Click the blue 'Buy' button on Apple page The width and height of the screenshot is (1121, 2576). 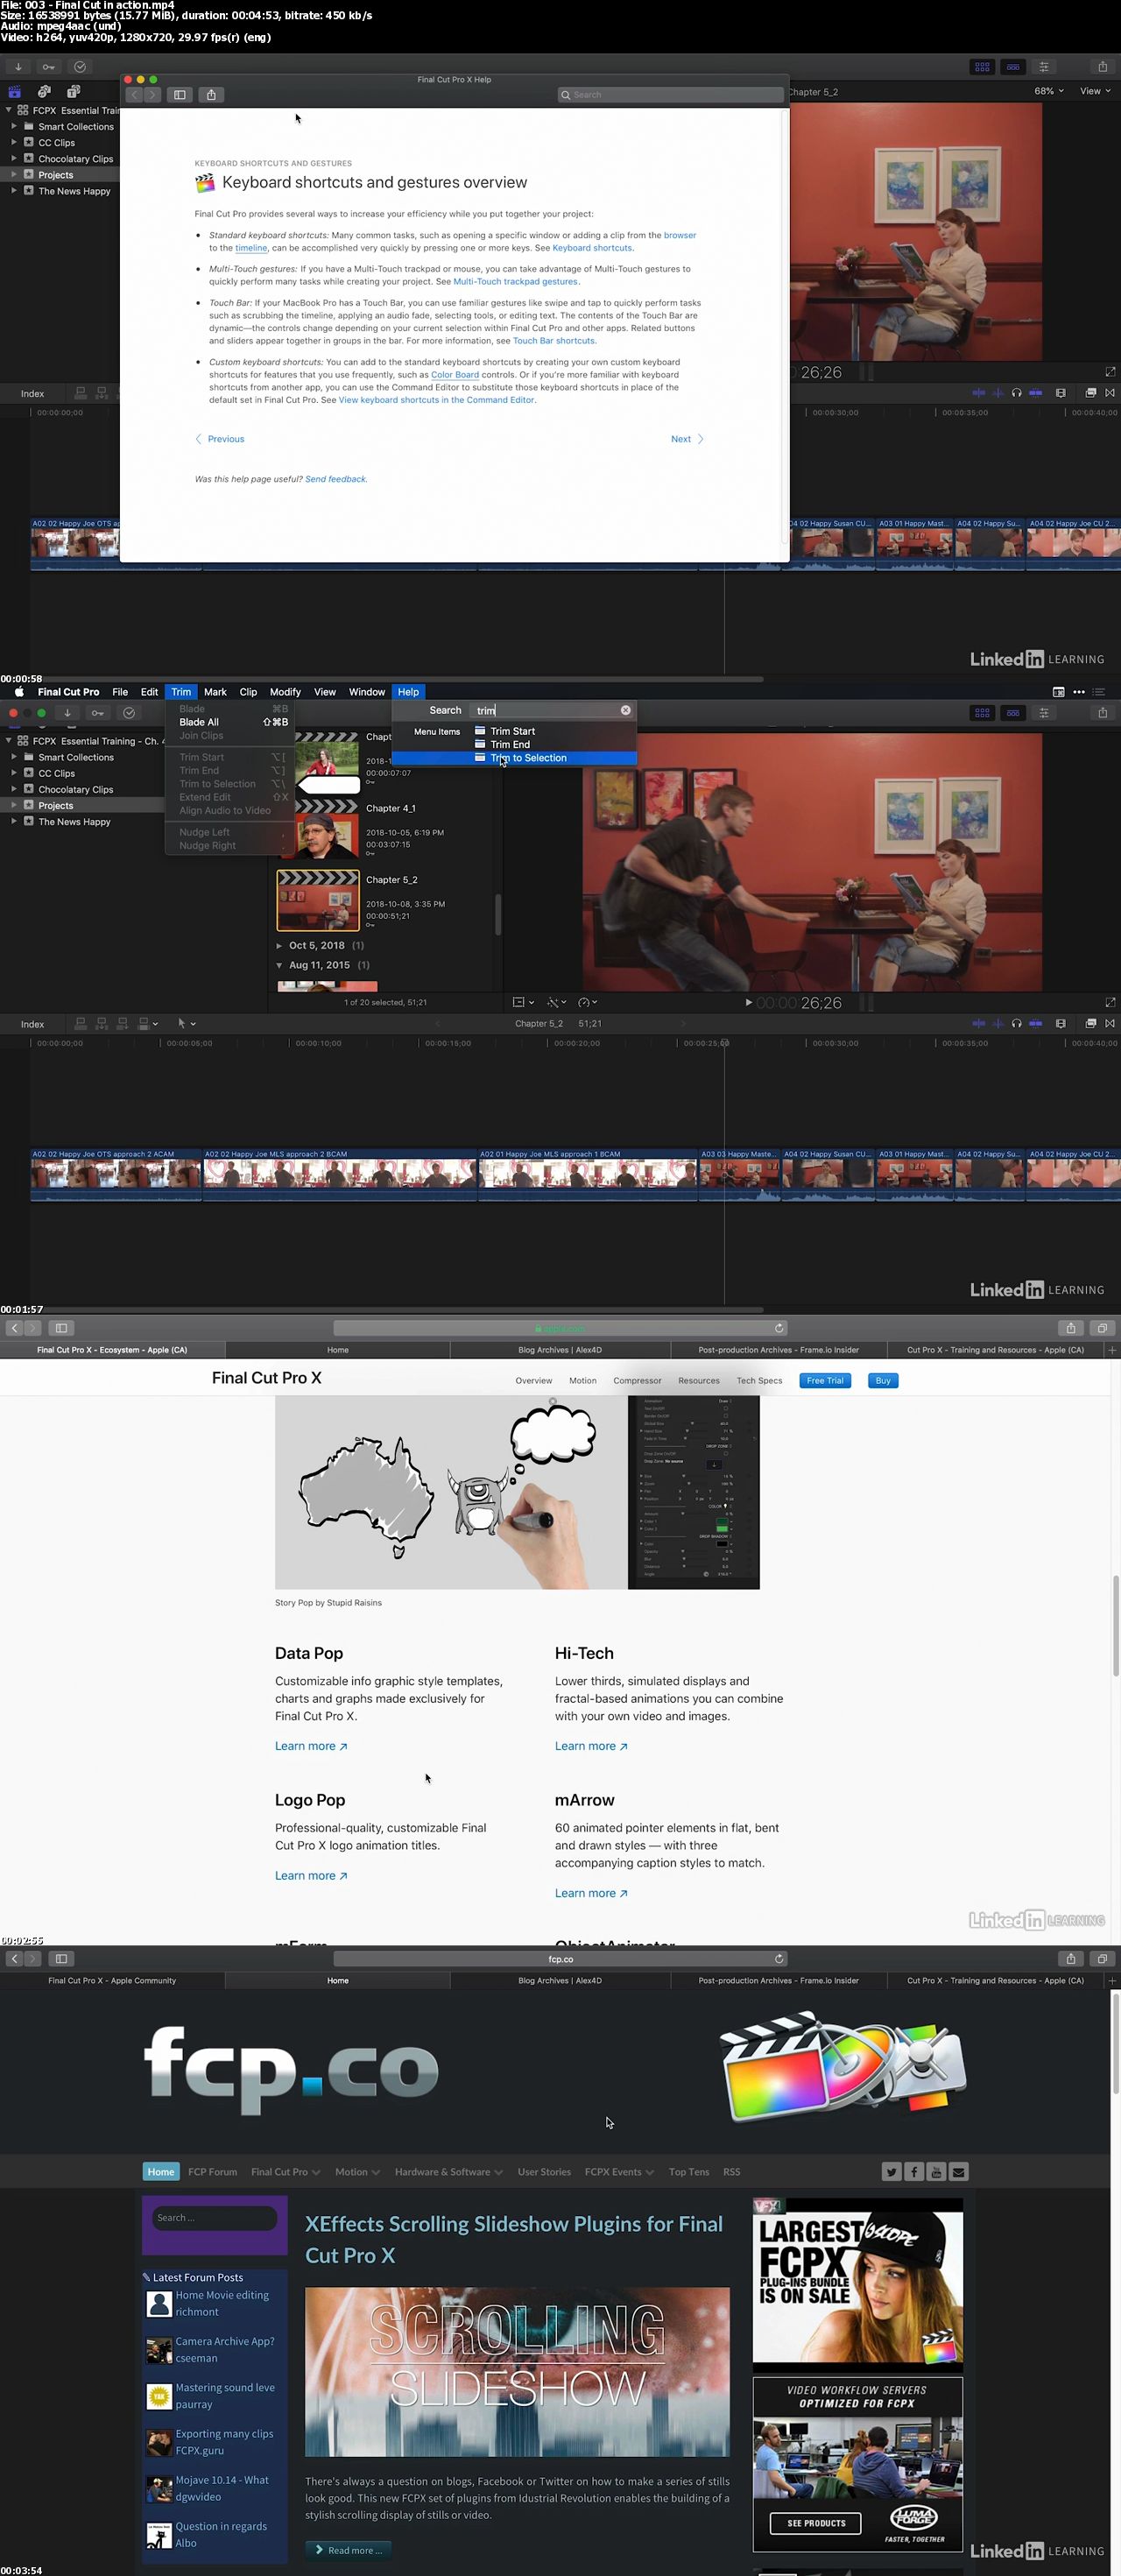click(x=883, y=1381)
